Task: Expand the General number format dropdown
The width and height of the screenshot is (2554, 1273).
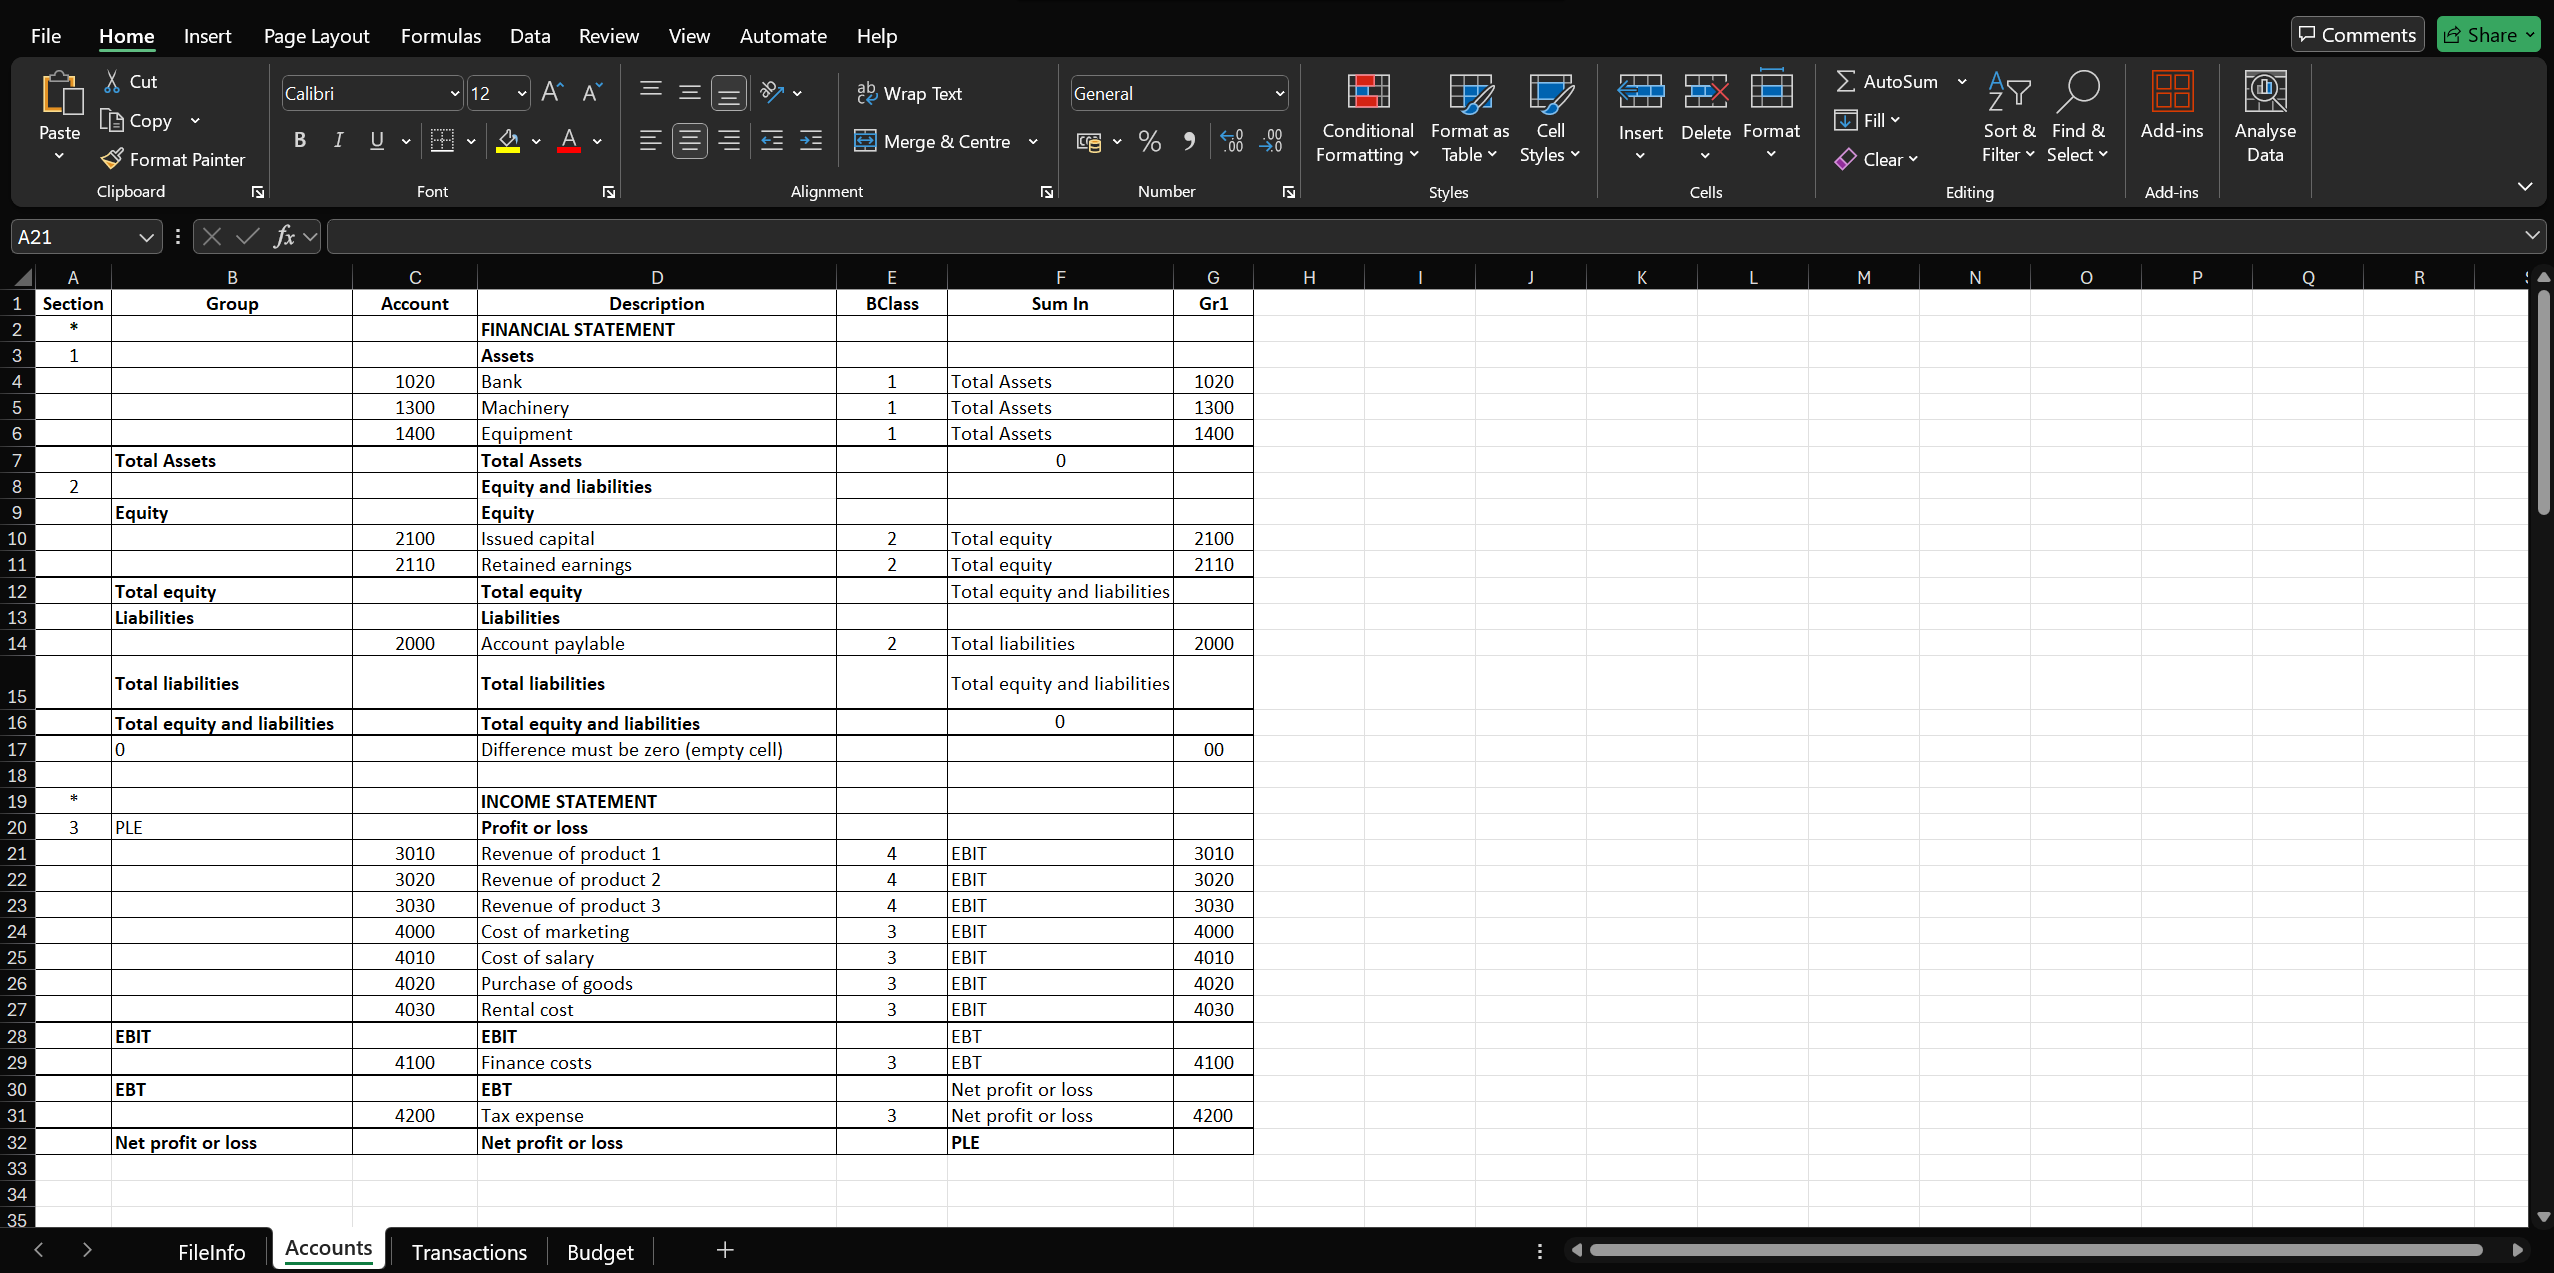Action: point(1279,93)
